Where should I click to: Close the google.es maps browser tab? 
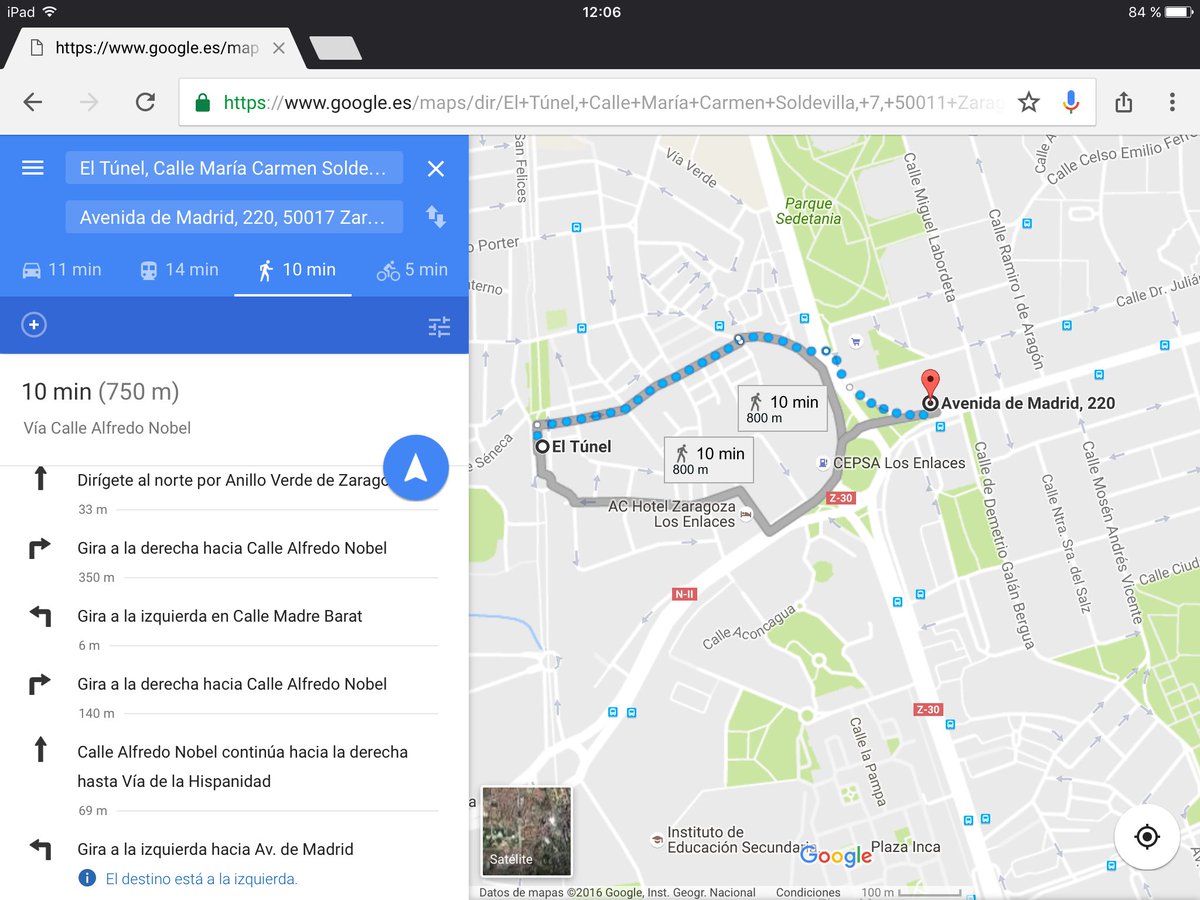point(279,48)
